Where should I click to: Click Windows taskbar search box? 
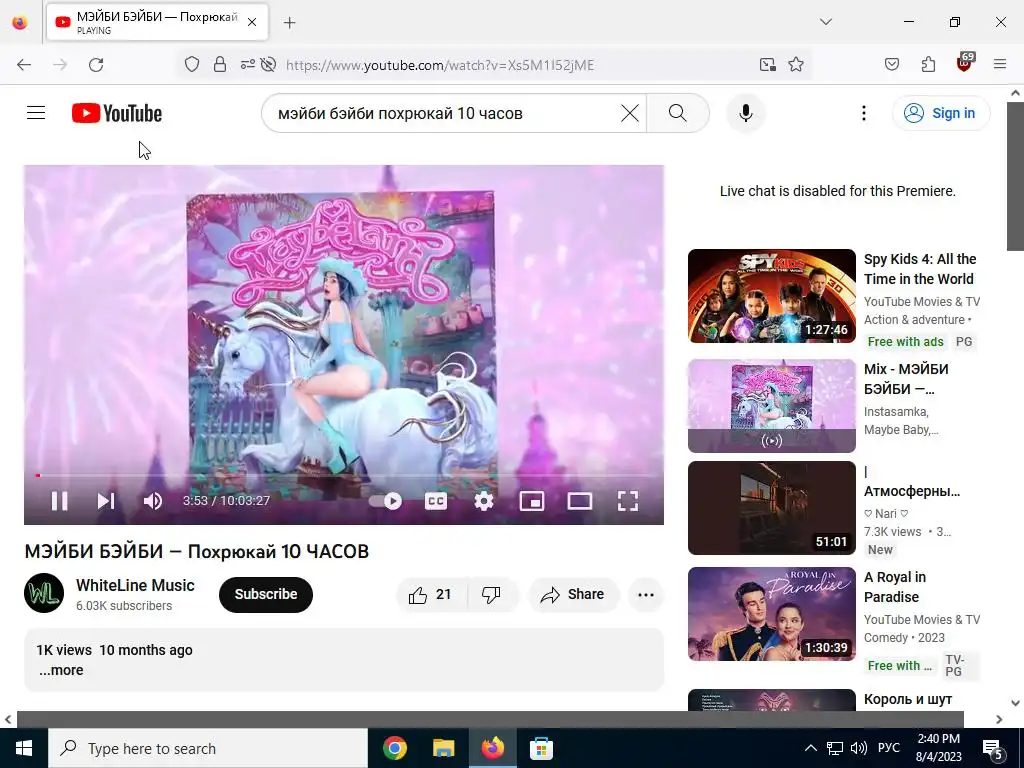[208, 748]
